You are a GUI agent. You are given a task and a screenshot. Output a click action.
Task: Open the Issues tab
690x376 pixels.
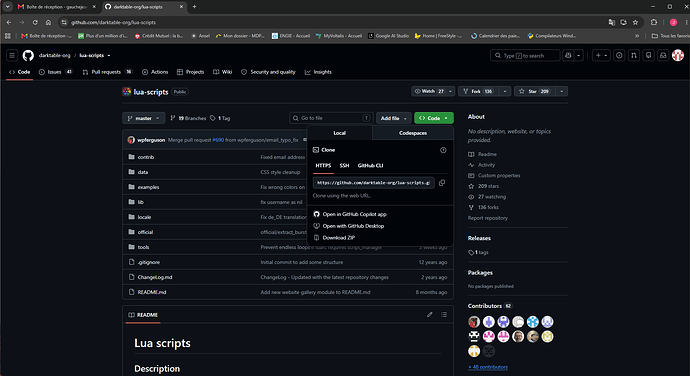(56, 72)
